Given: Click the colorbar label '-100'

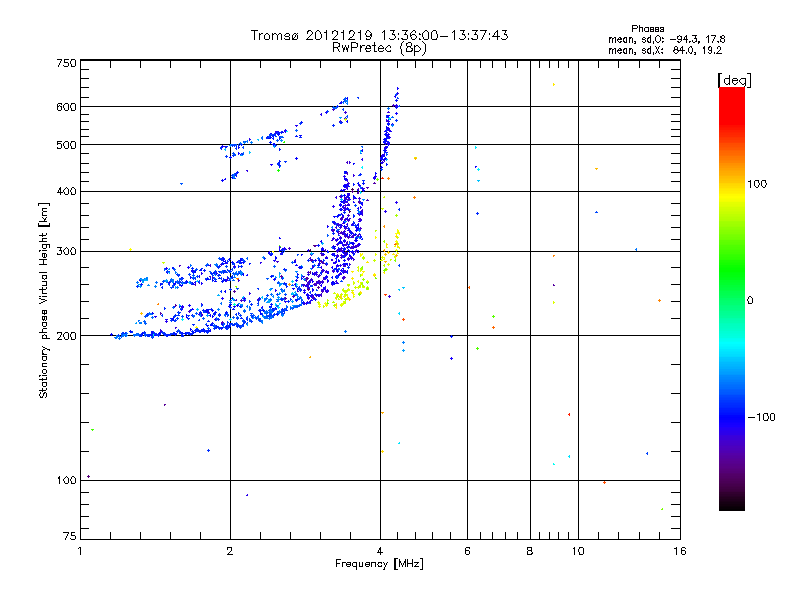Looking at the screenshot, I should (x=761, y=417).
